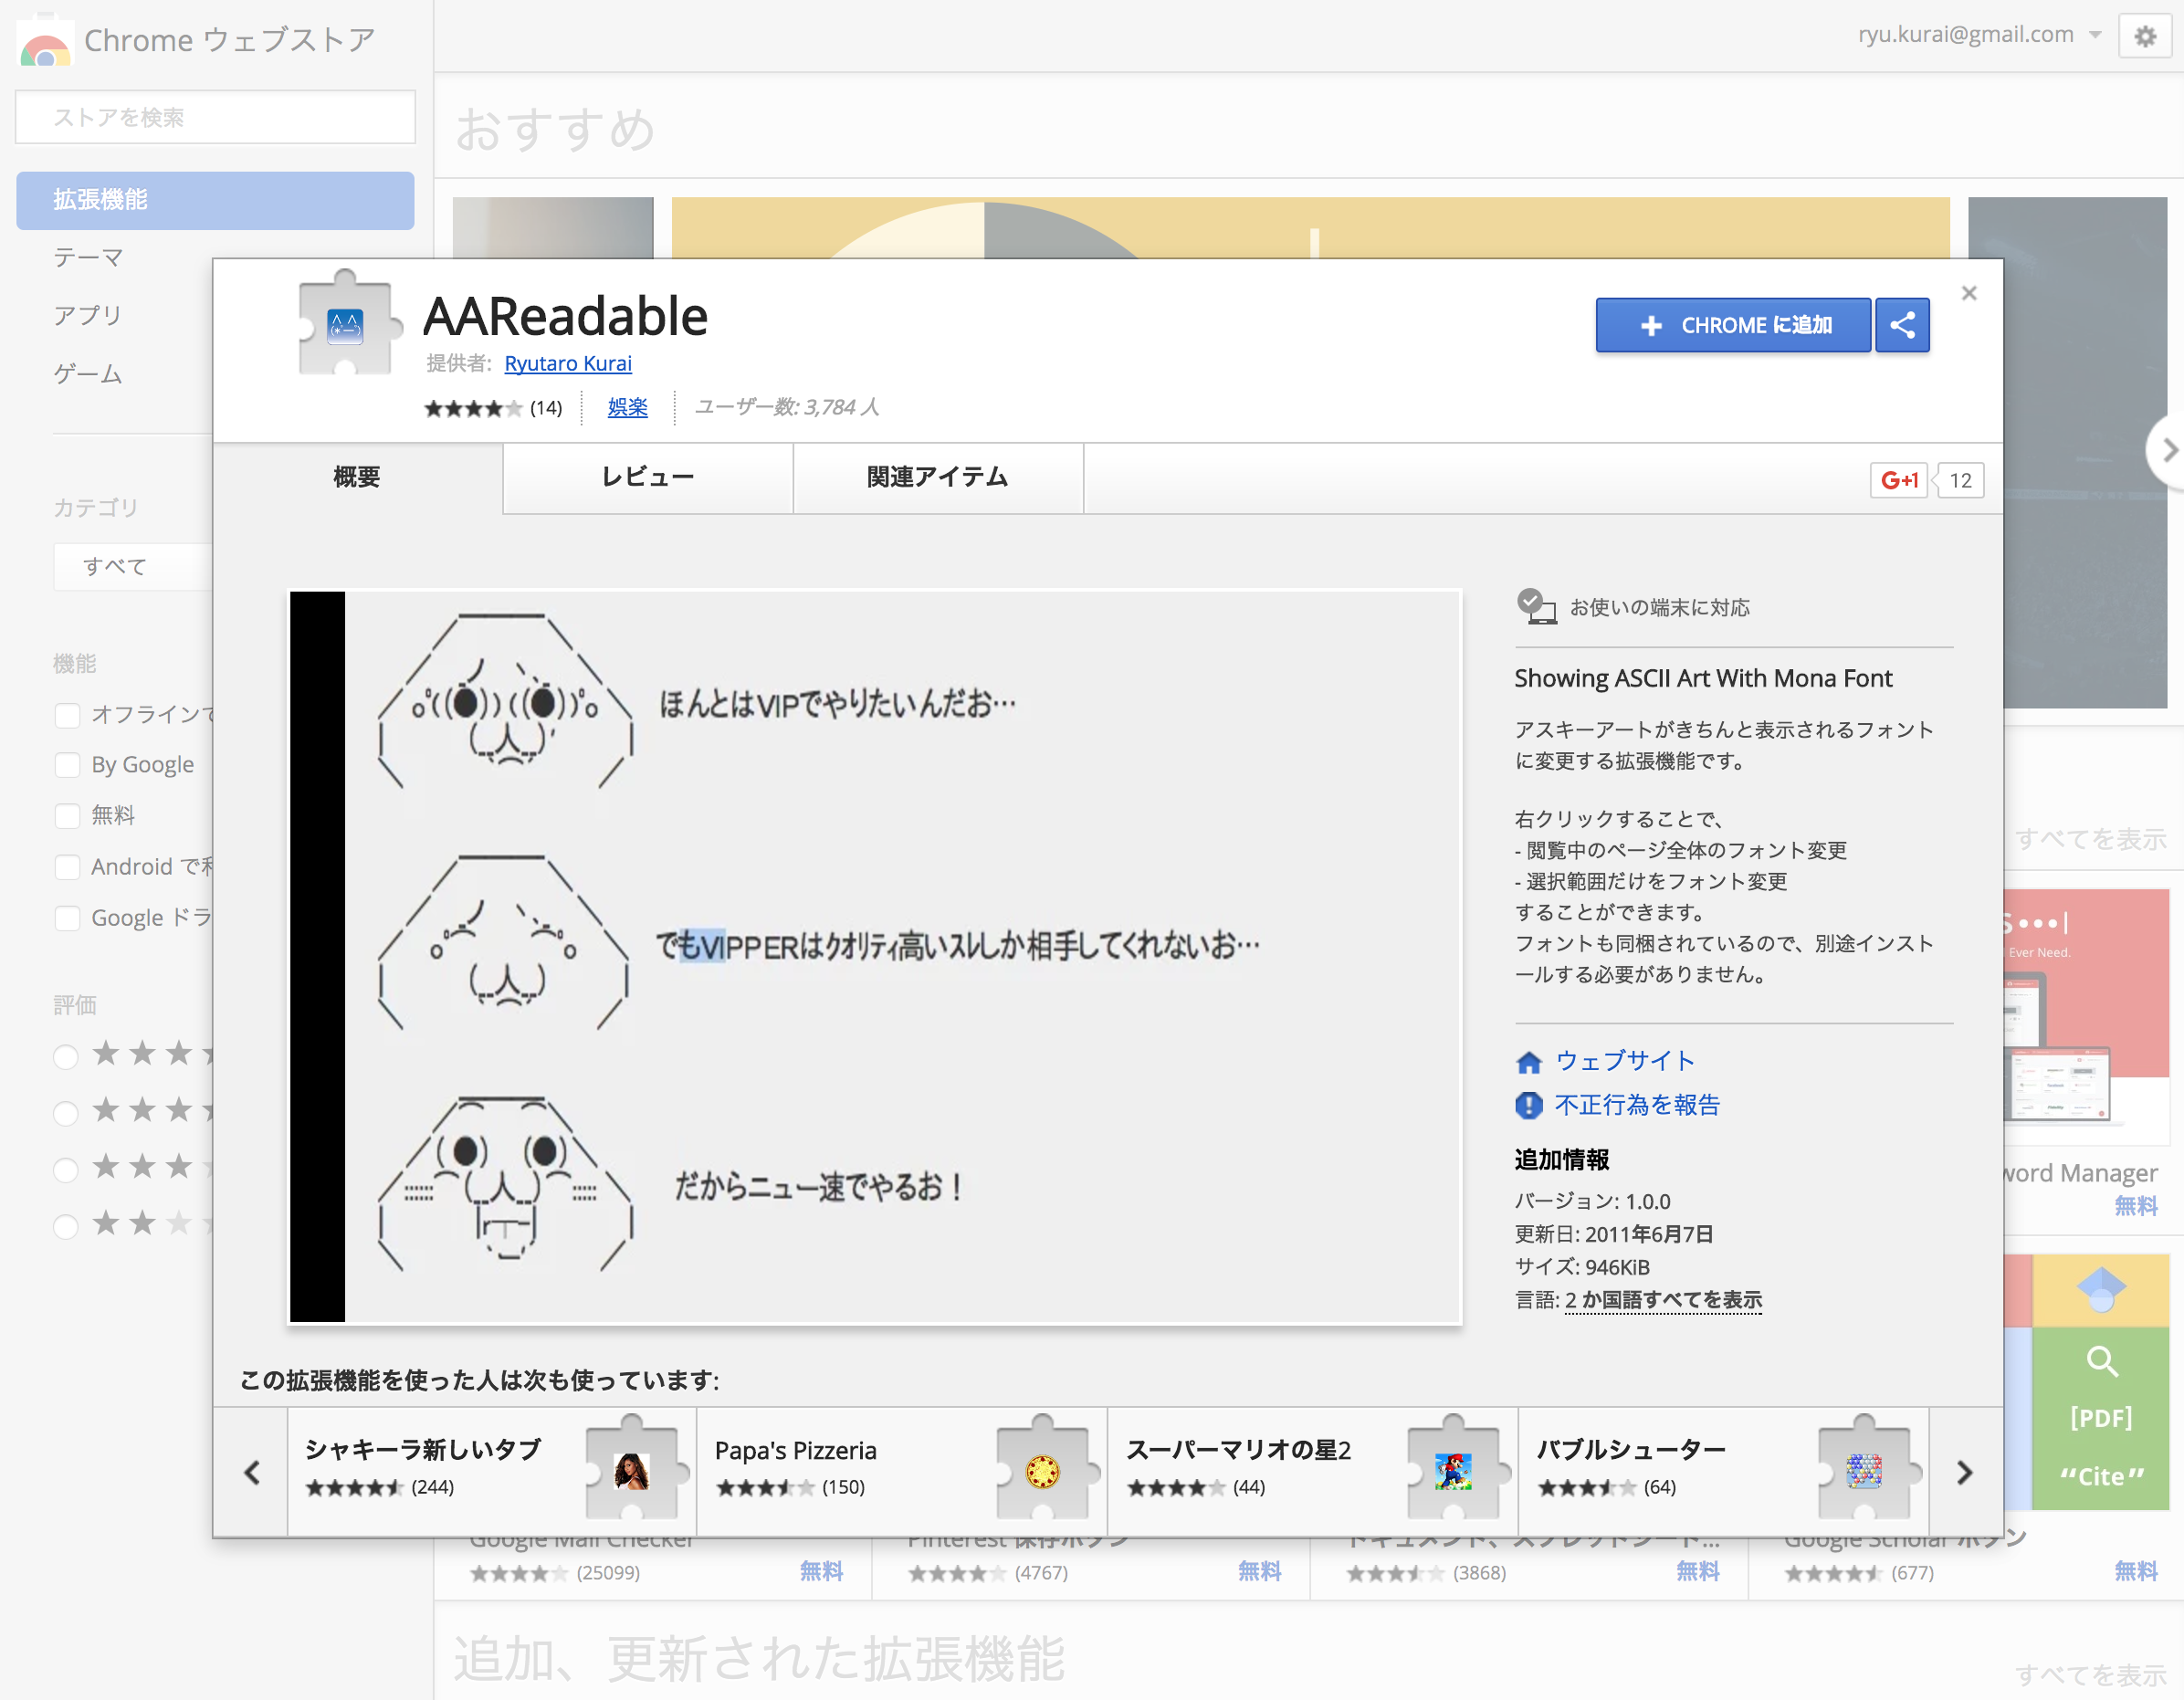Close the AAReadable detail dialog

(x=1969, y=293)
